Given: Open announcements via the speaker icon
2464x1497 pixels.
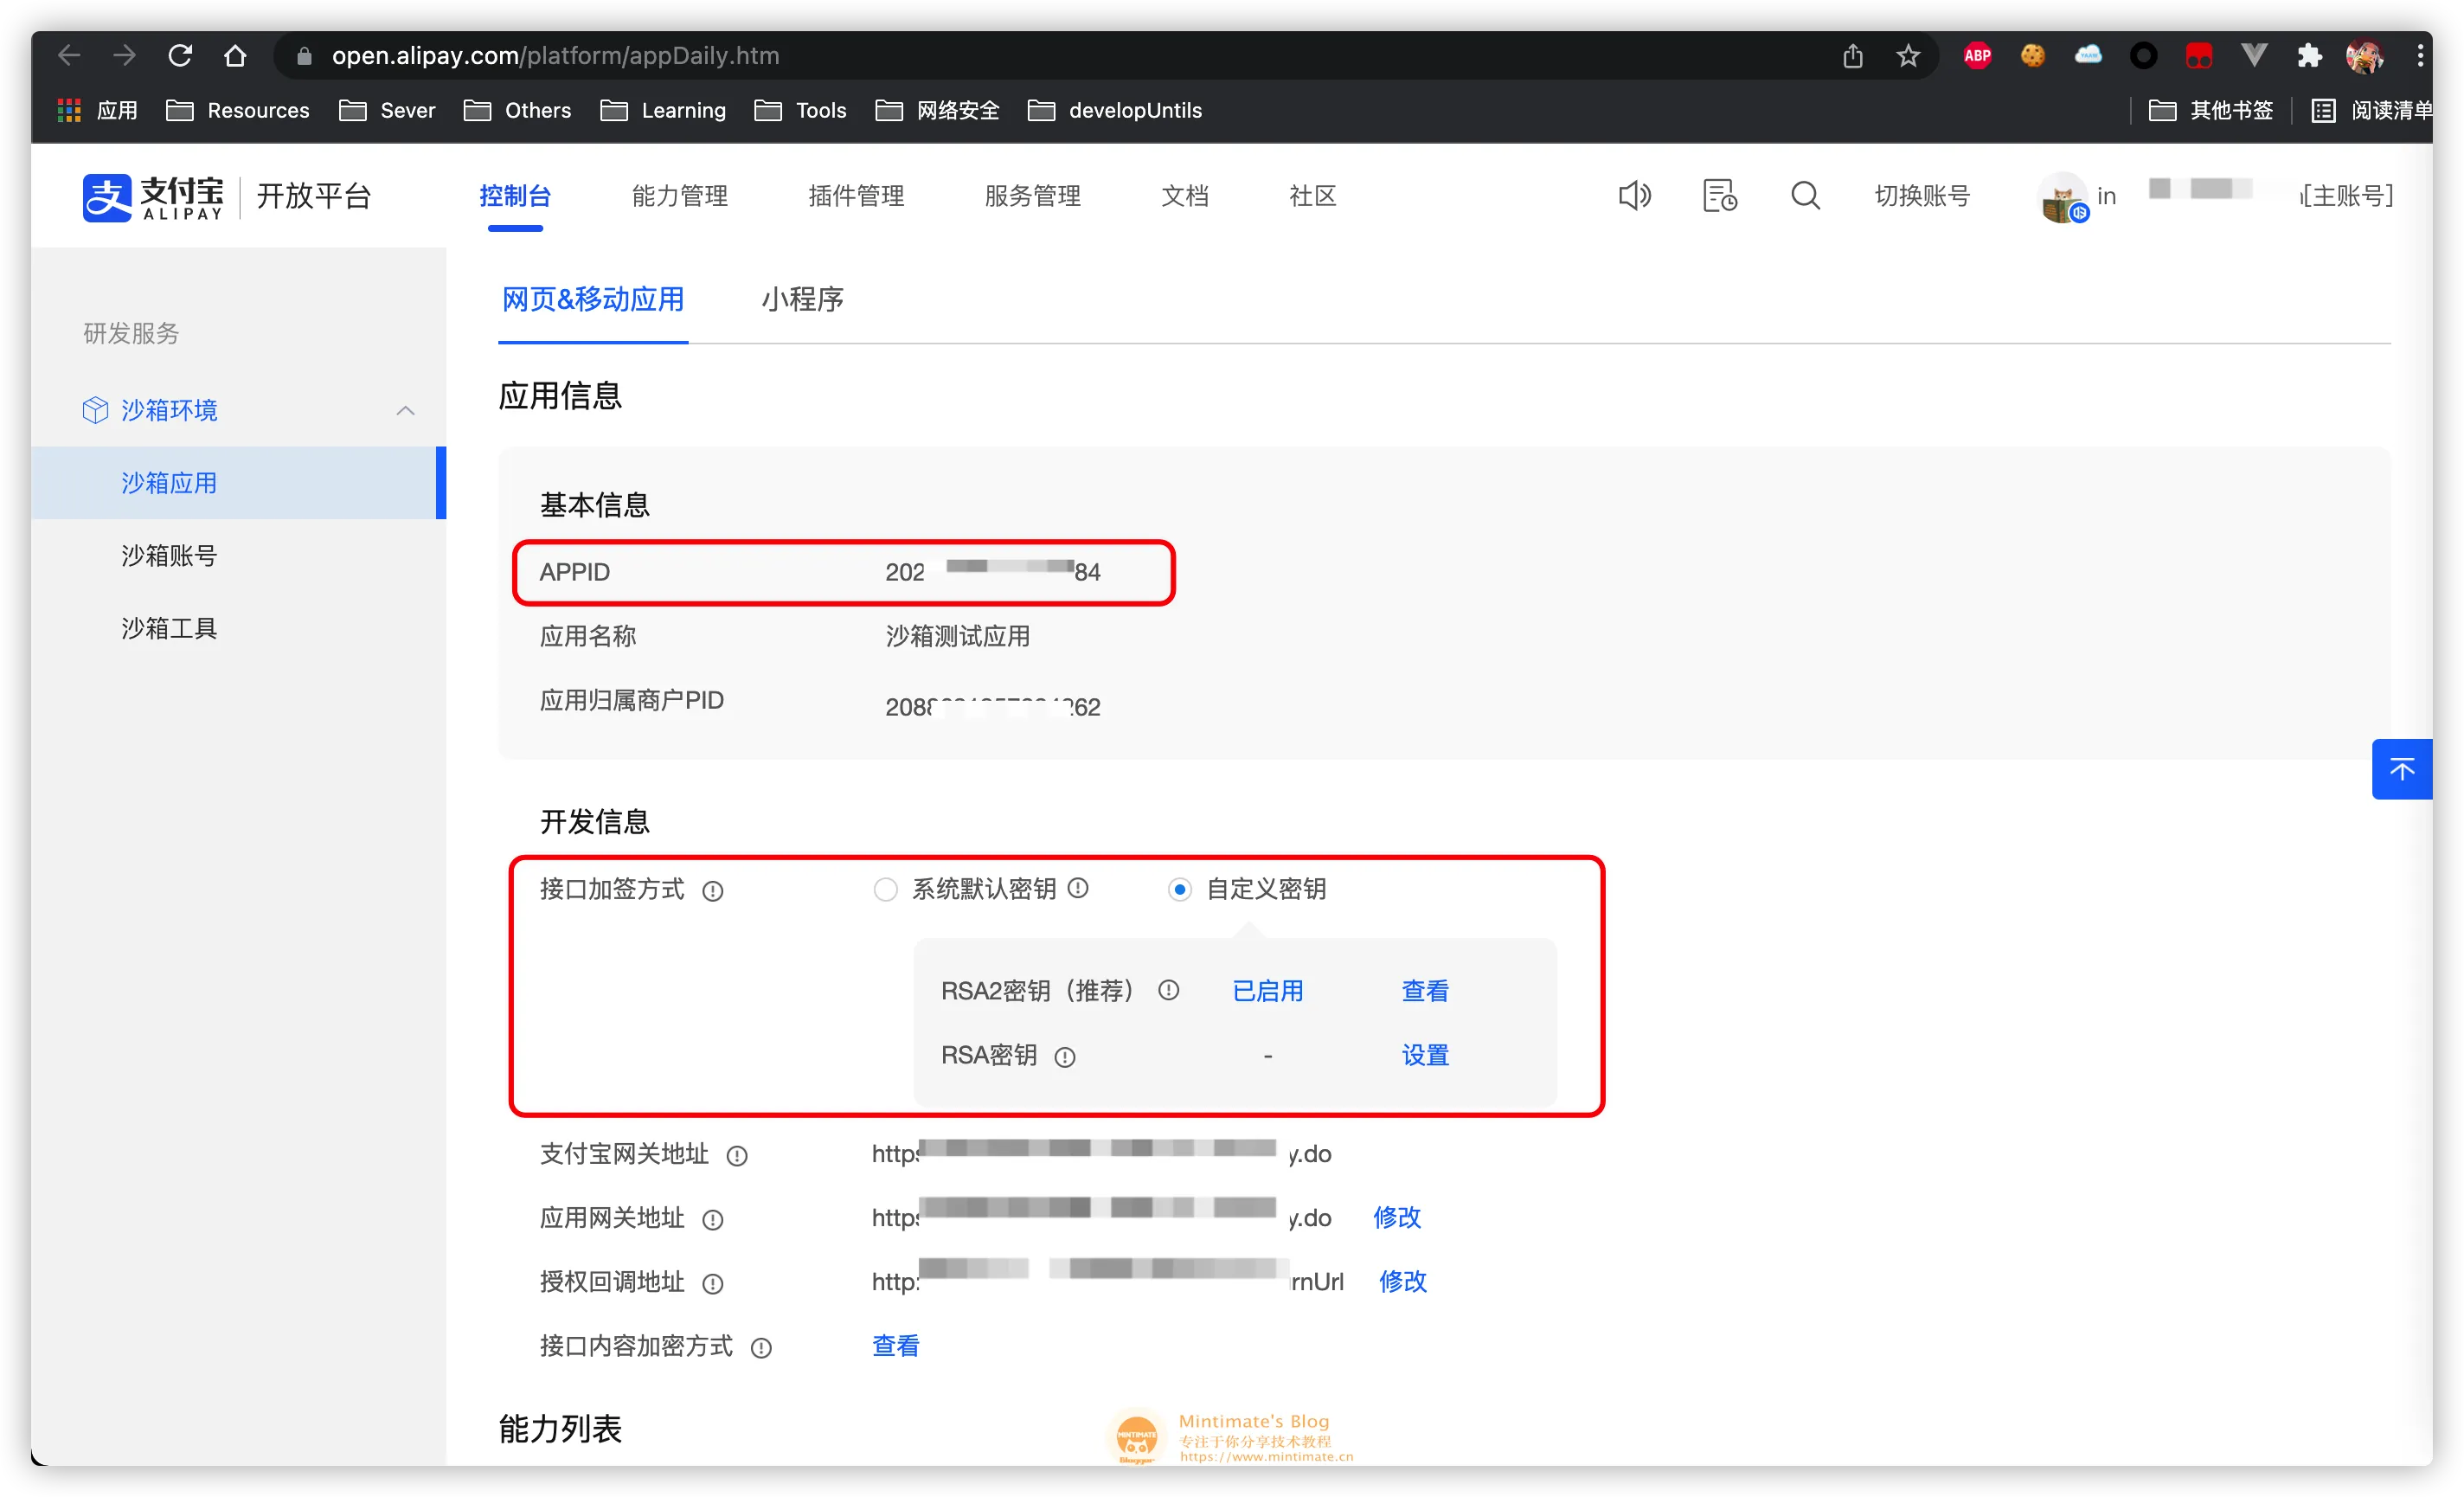Looking at the screenshot, I should [x=1634, y=196].
